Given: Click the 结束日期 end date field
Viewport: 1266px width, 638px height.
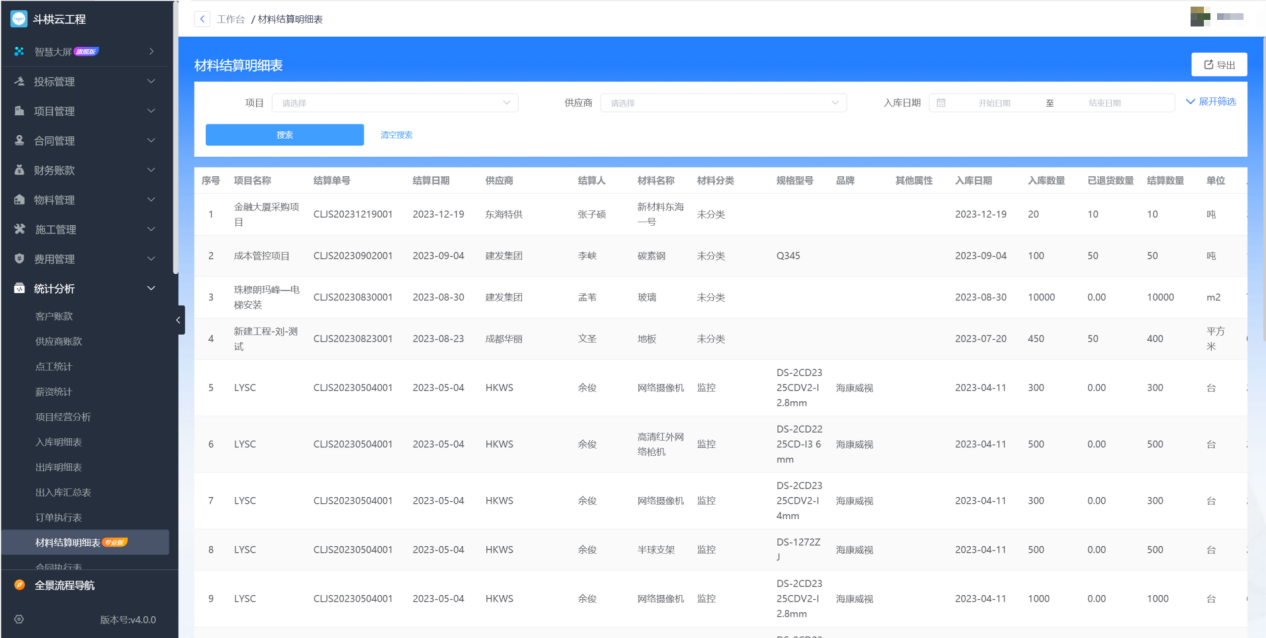Looking at the screenshot, I should coord(1105,103).
